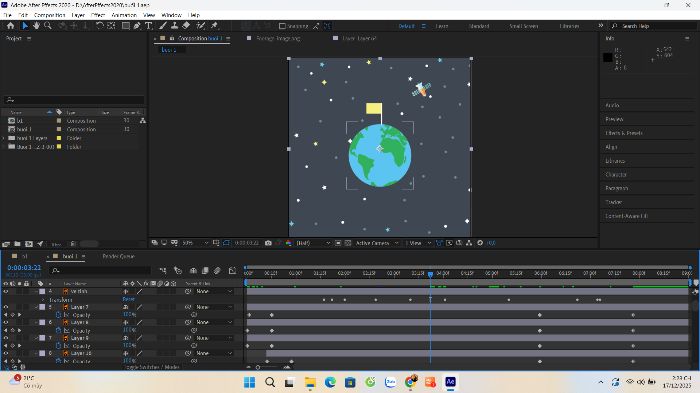The width and height of the screenshot is (700, 393).
Task: Open the parent None dropdown for Layer 10
Action: pyautogui.click(x=214, y=353)
